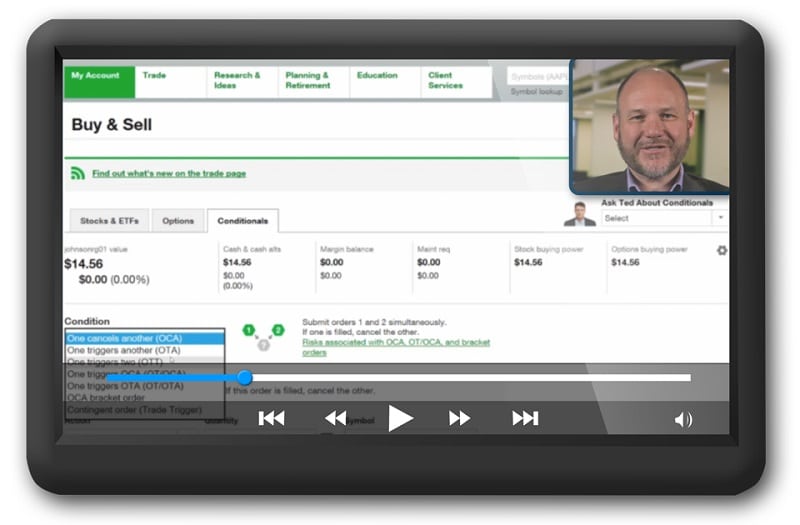This screenshot has height=525, width=800.
Task: Select Contingent order (Trade Trigger) option
Action: (134, 410)
